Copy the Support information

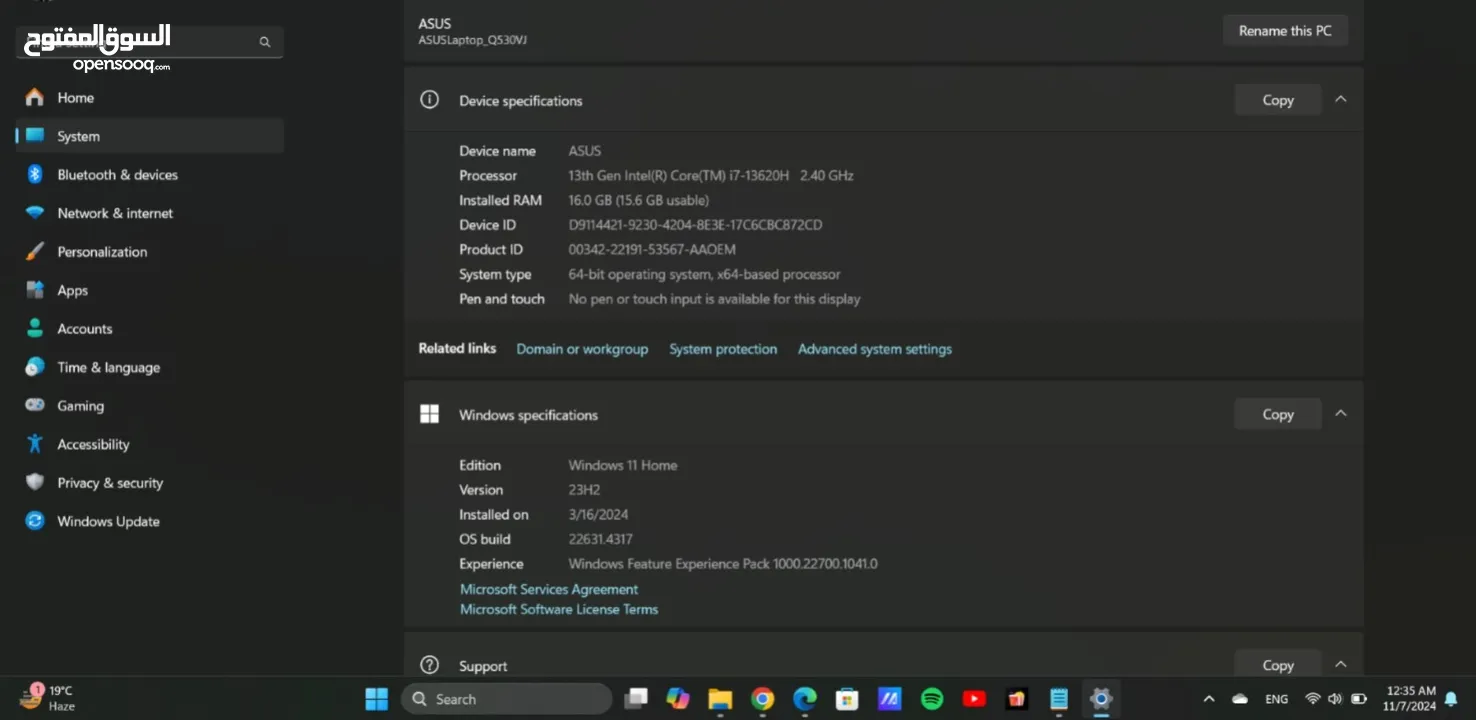click(1278, 665)
